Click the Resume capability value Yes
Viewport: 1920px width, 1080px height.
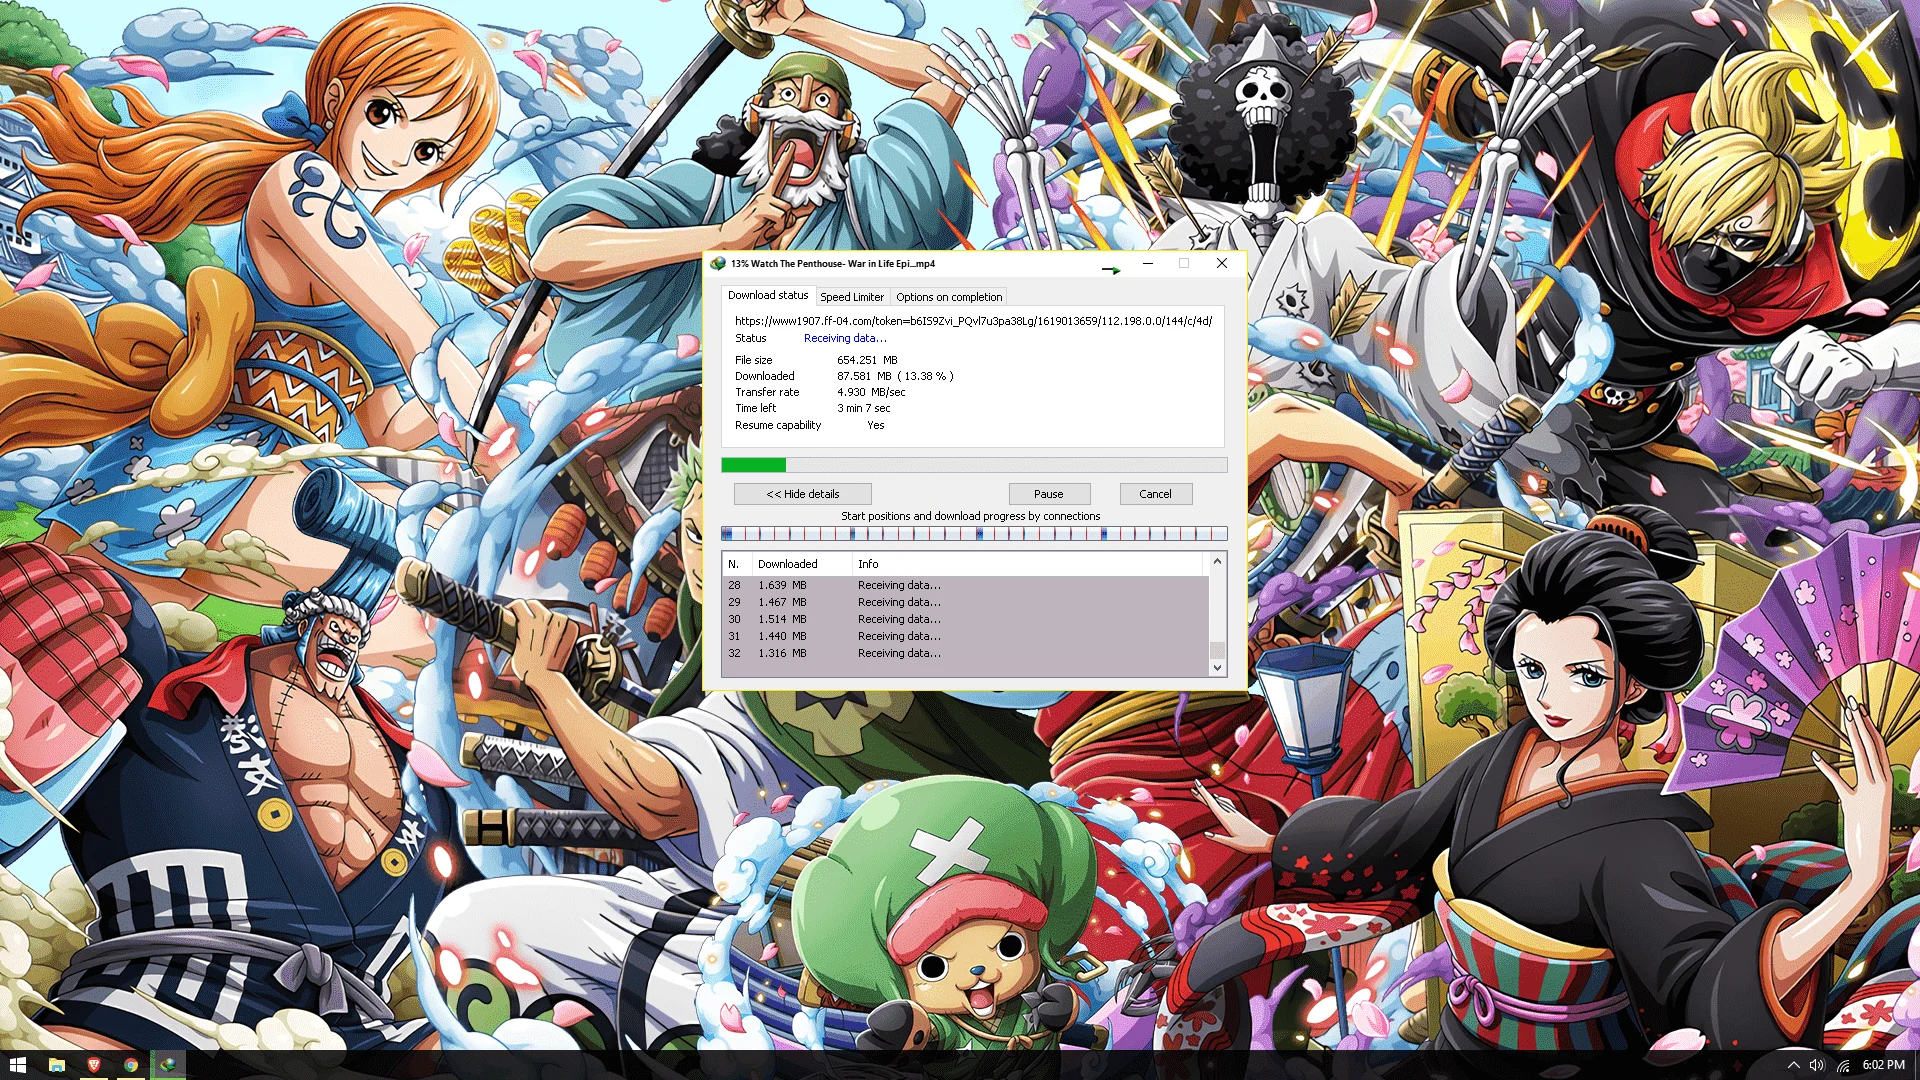click(876, 425)
